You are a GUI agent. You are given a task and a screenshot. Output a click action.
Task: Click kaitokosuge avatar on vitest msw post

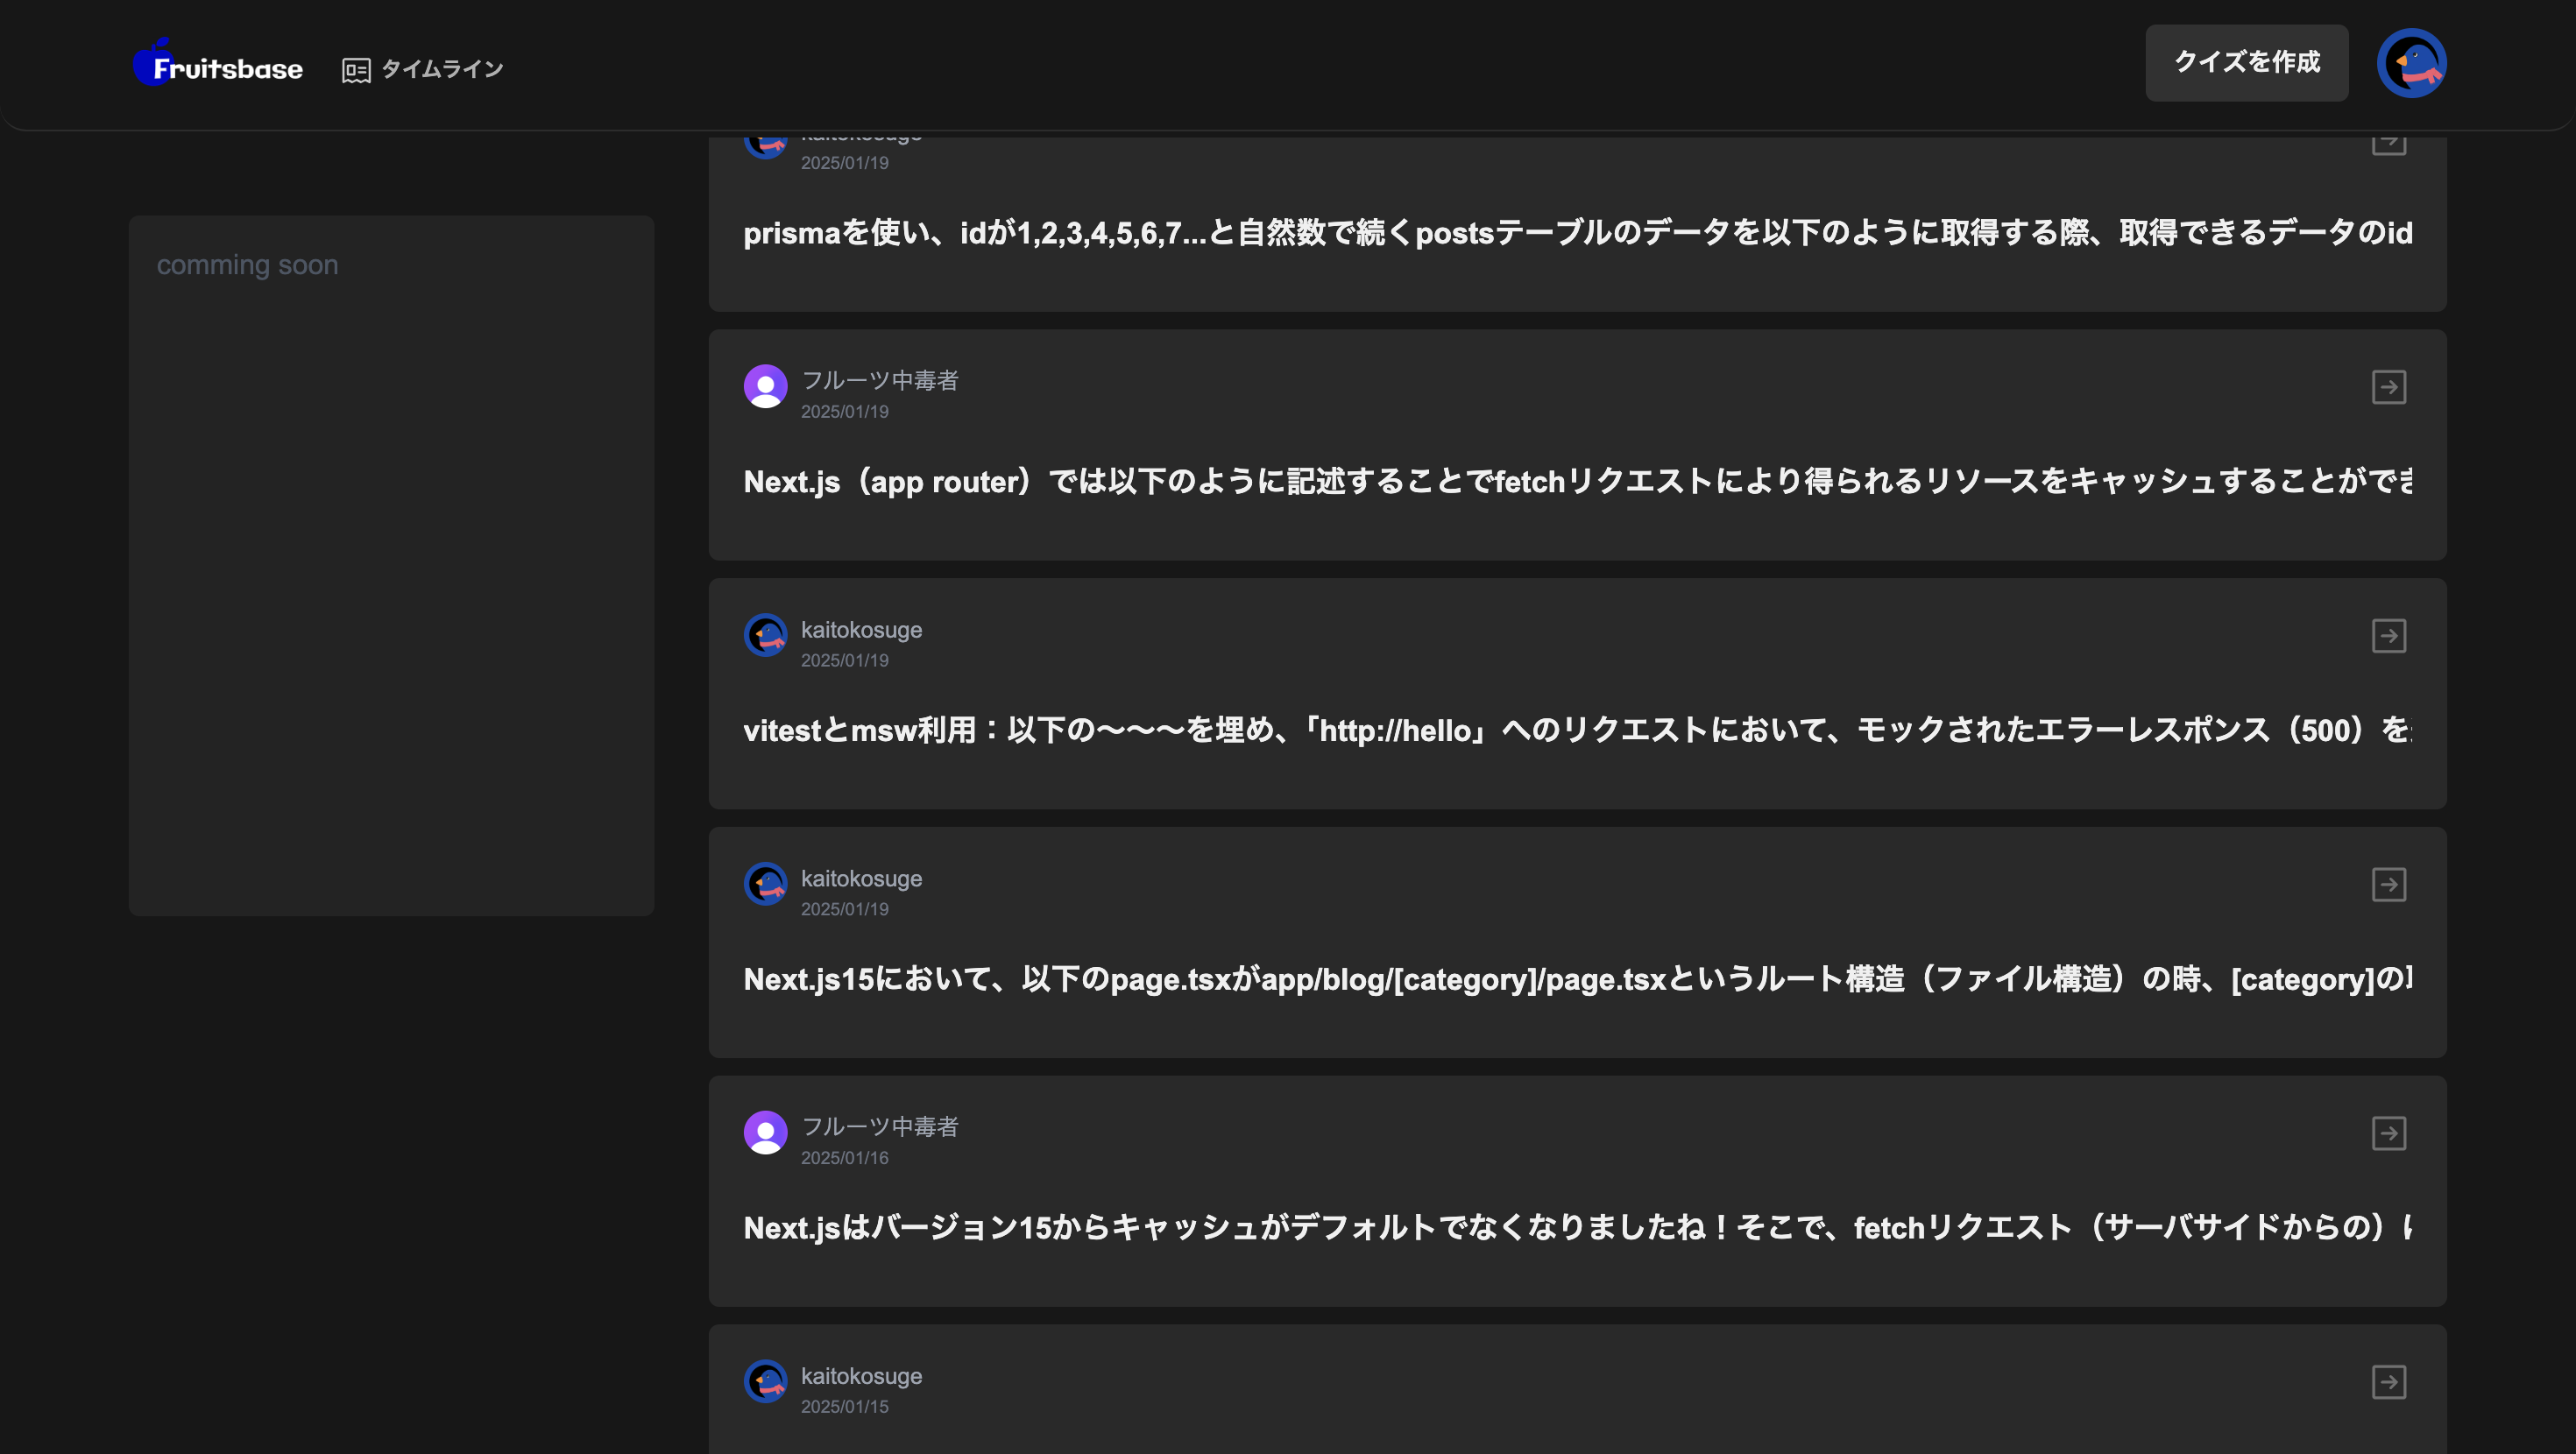click(765, 635)
